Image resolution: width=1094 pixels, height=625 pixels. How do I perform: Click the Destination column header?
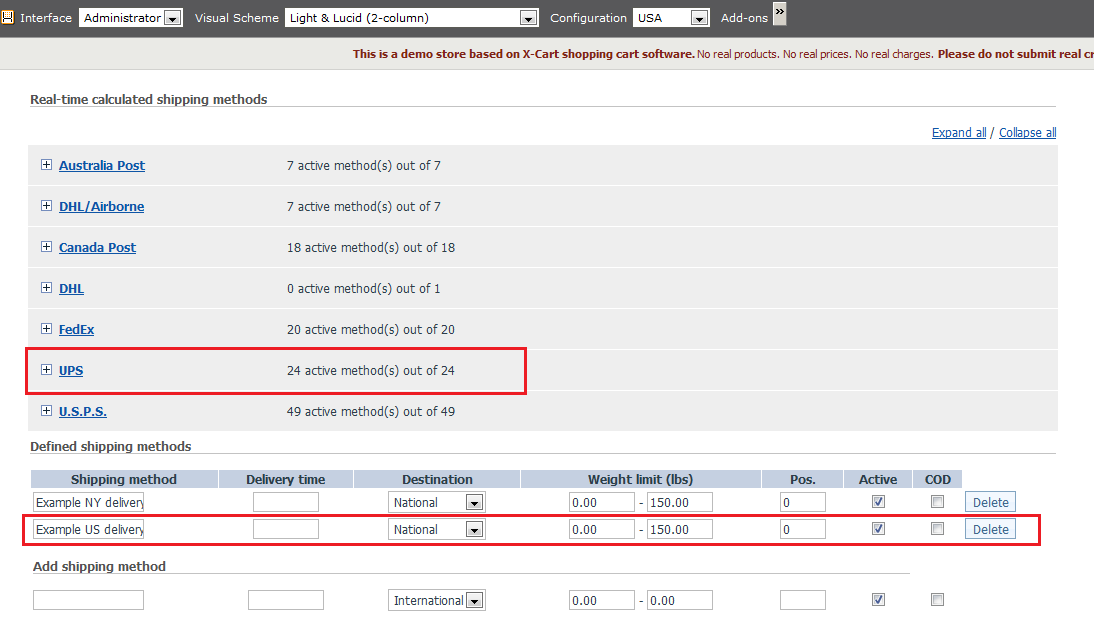click(x=437, y=479)
